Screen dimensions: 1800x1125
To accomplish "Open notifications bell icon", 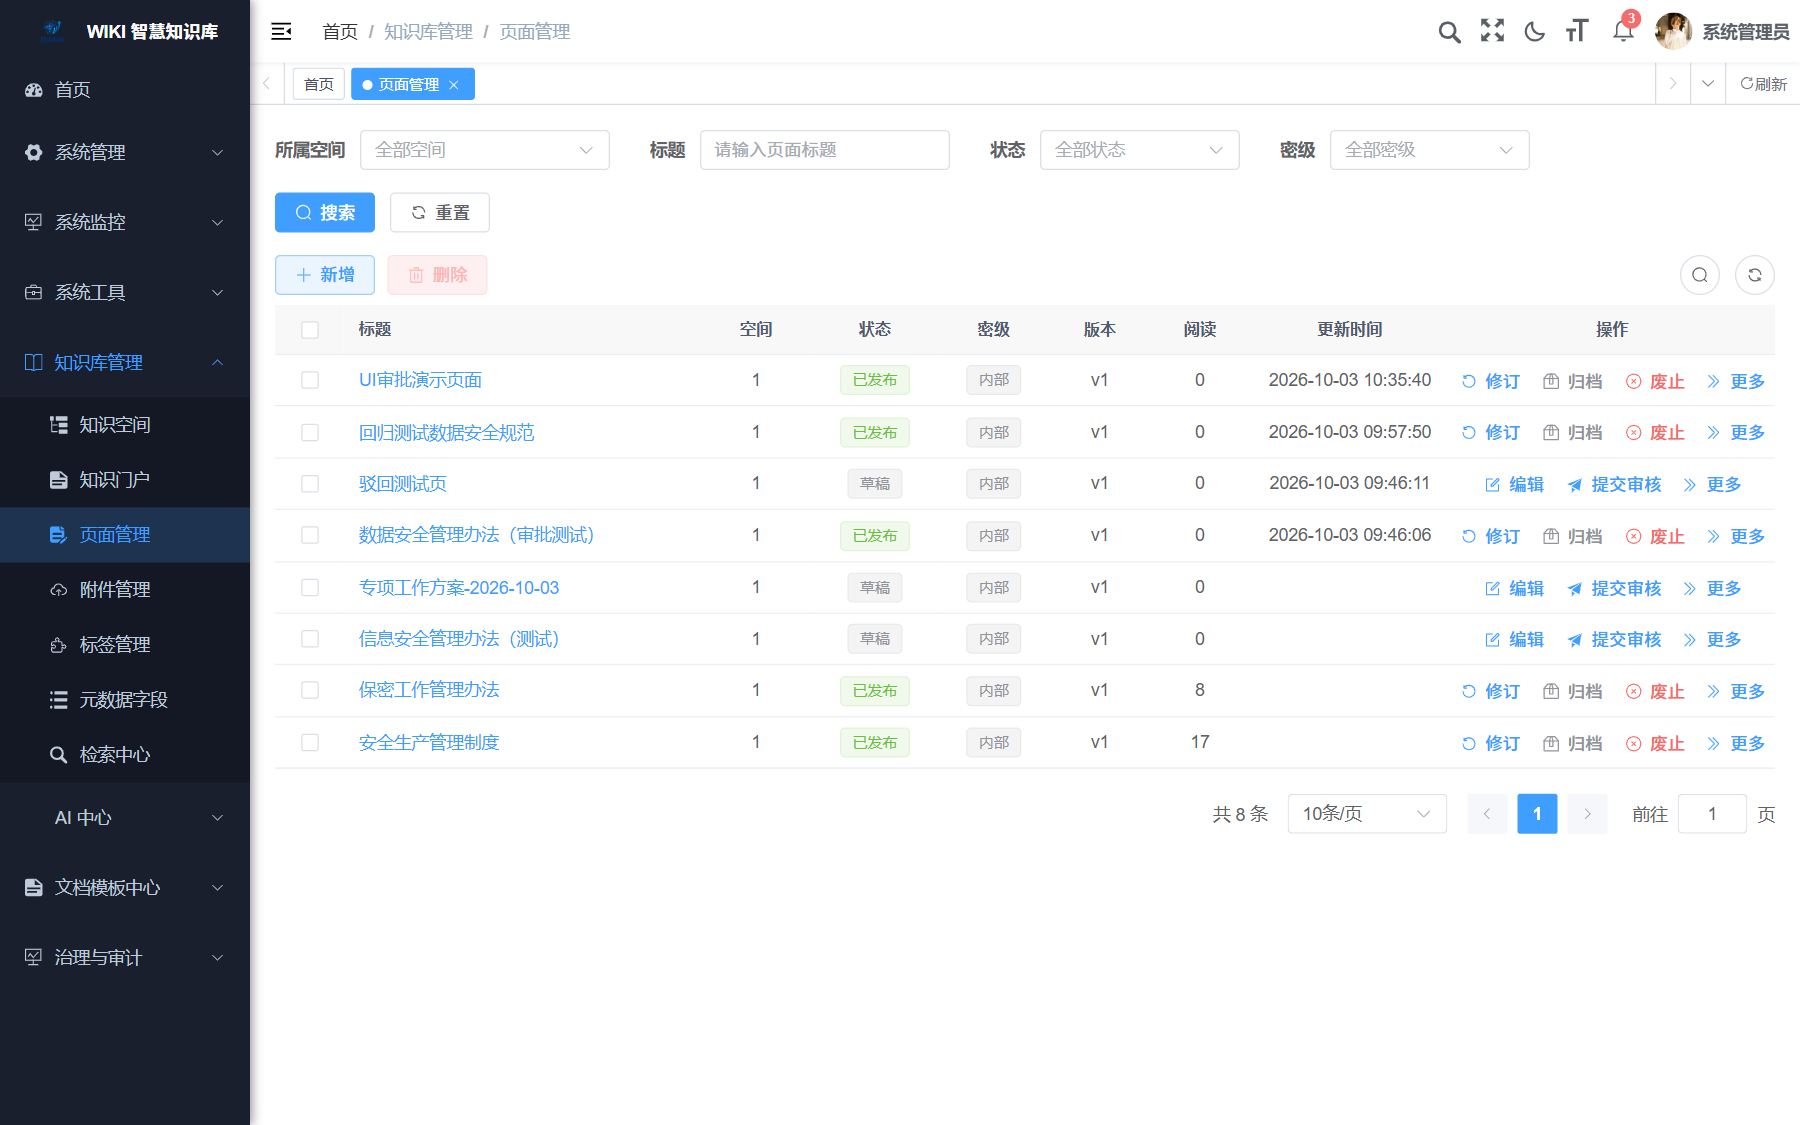I will (1623, 31).
